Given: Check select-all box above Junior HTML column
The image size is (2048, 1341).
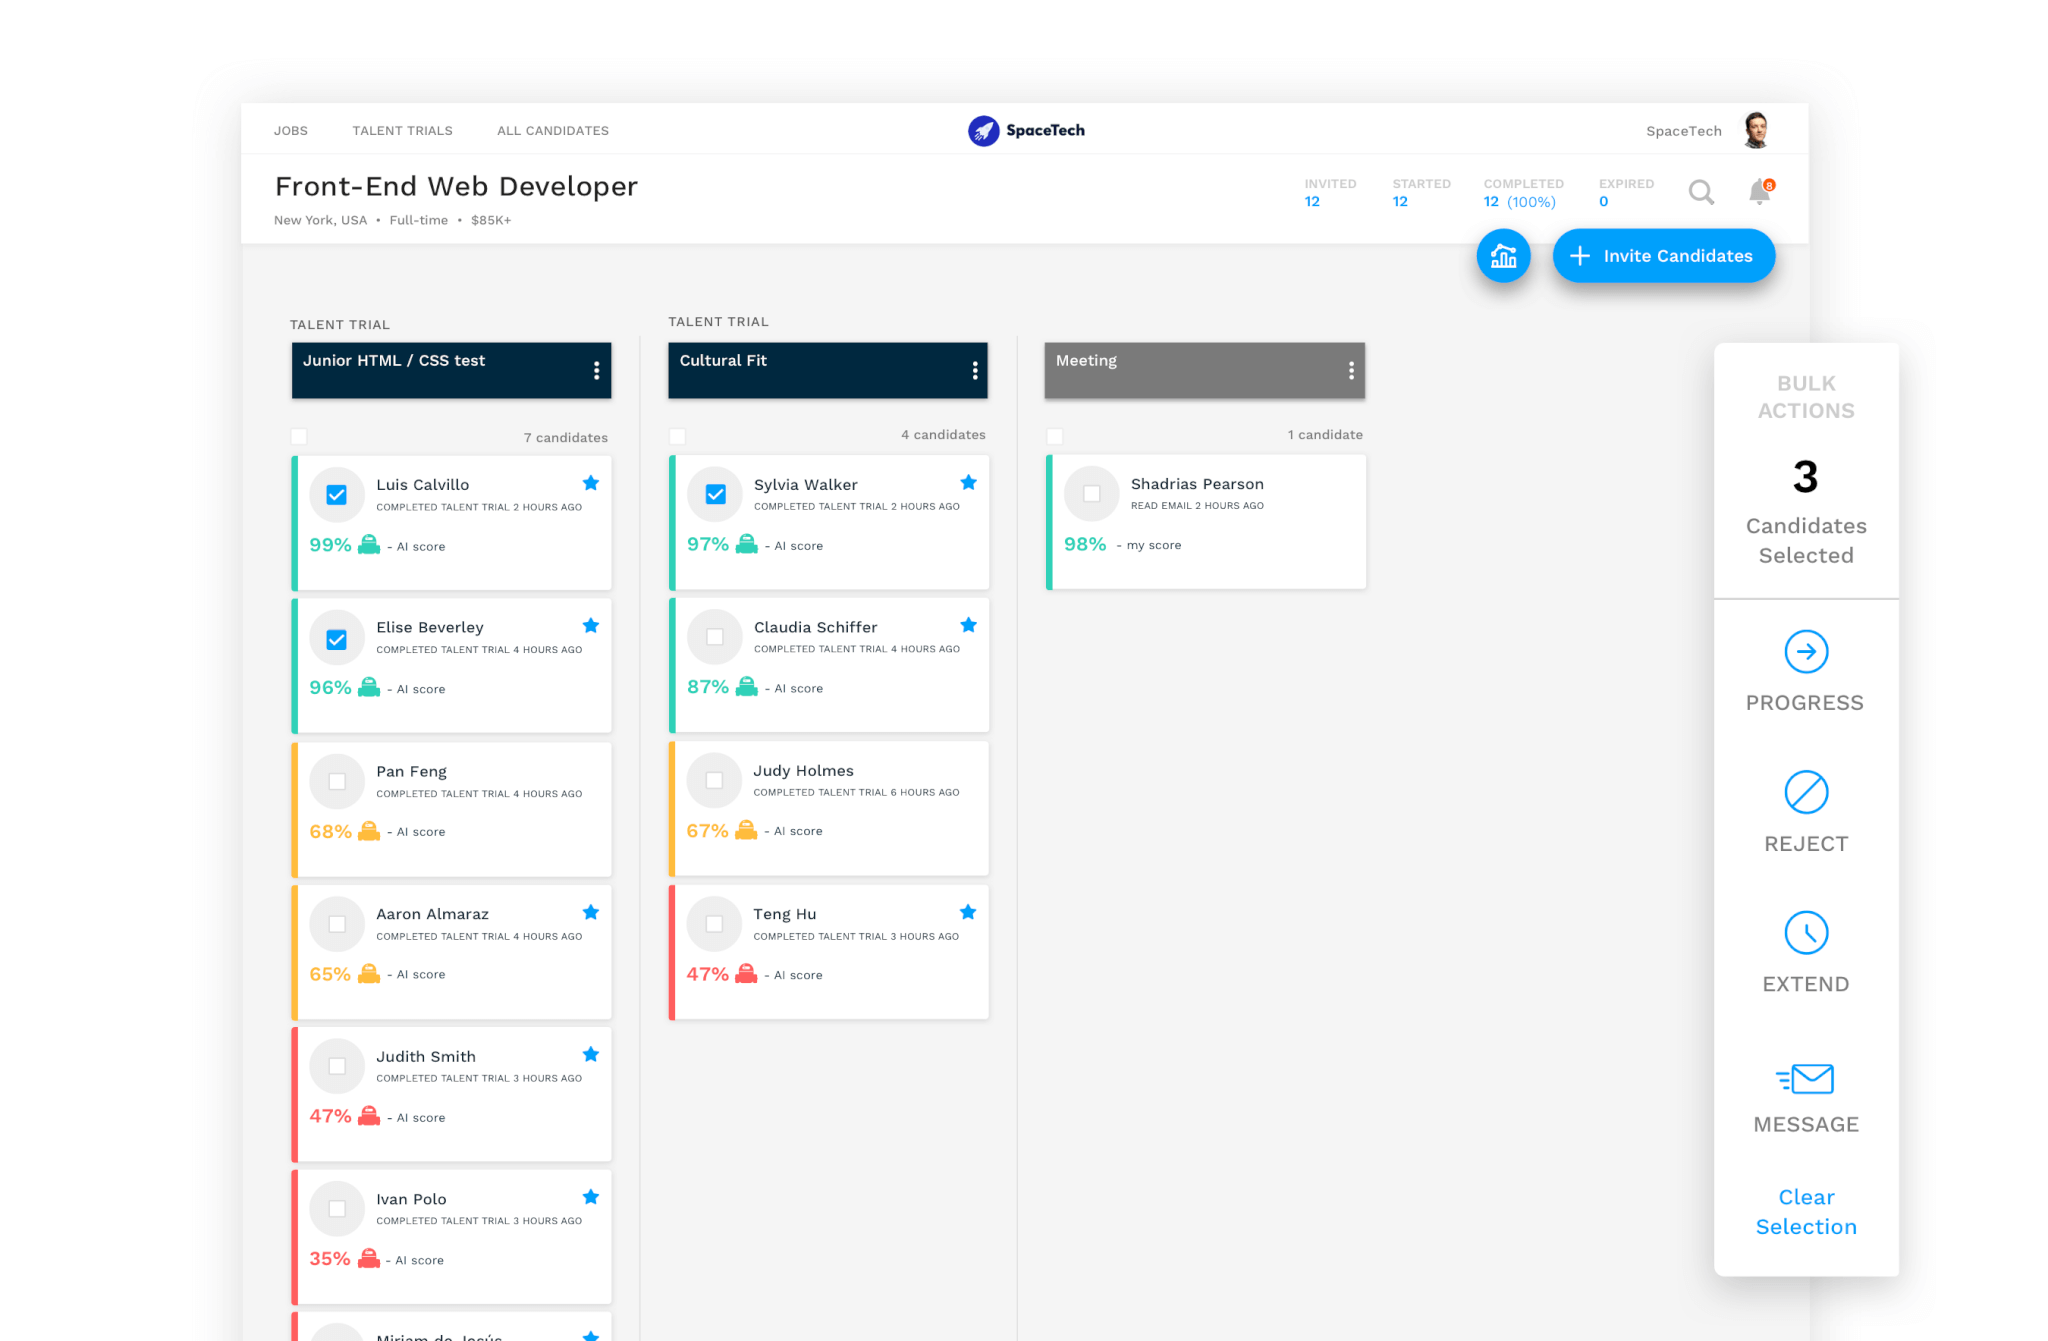Looking at the screenshot, I should point(299,436).
